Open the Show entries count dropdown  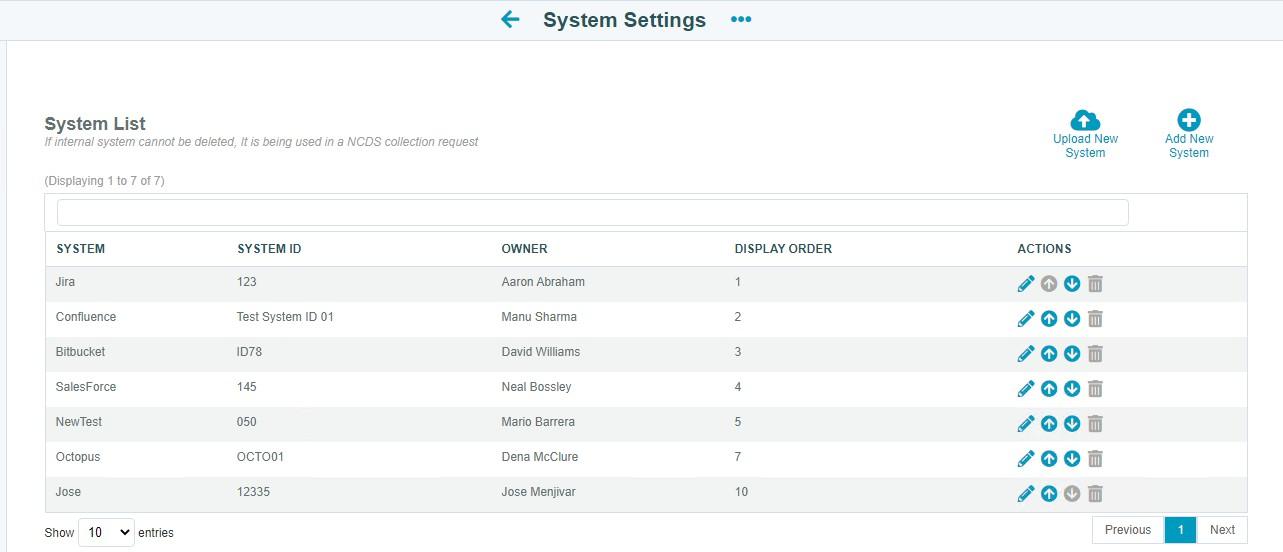click(x=106, y=532)
